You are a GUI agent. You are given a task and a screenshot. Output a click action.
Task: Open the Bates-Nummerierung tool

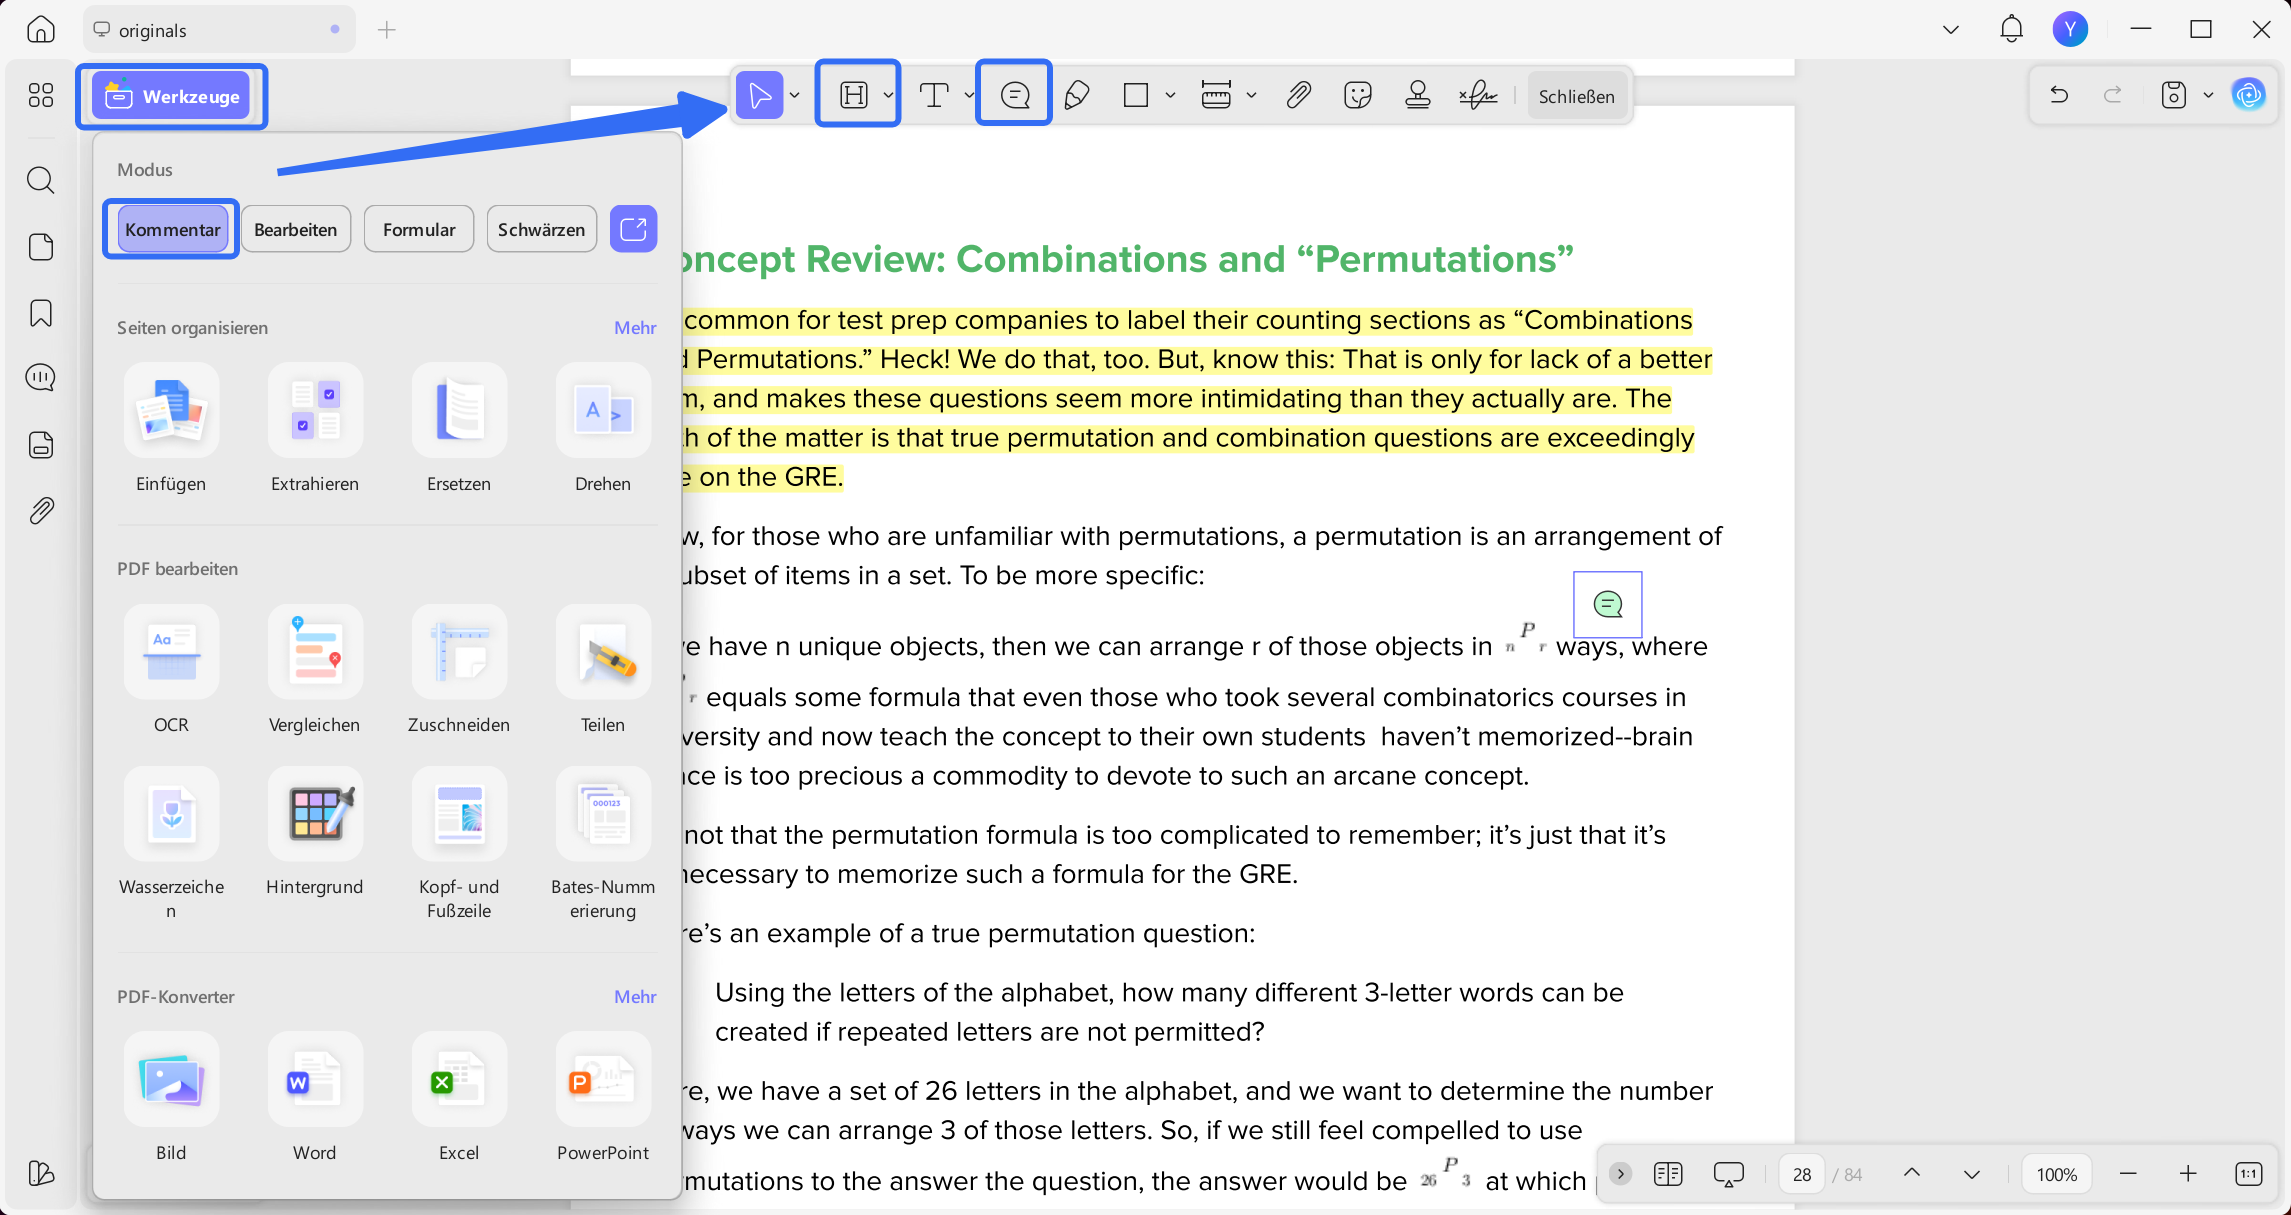click(x=603, y=845)
